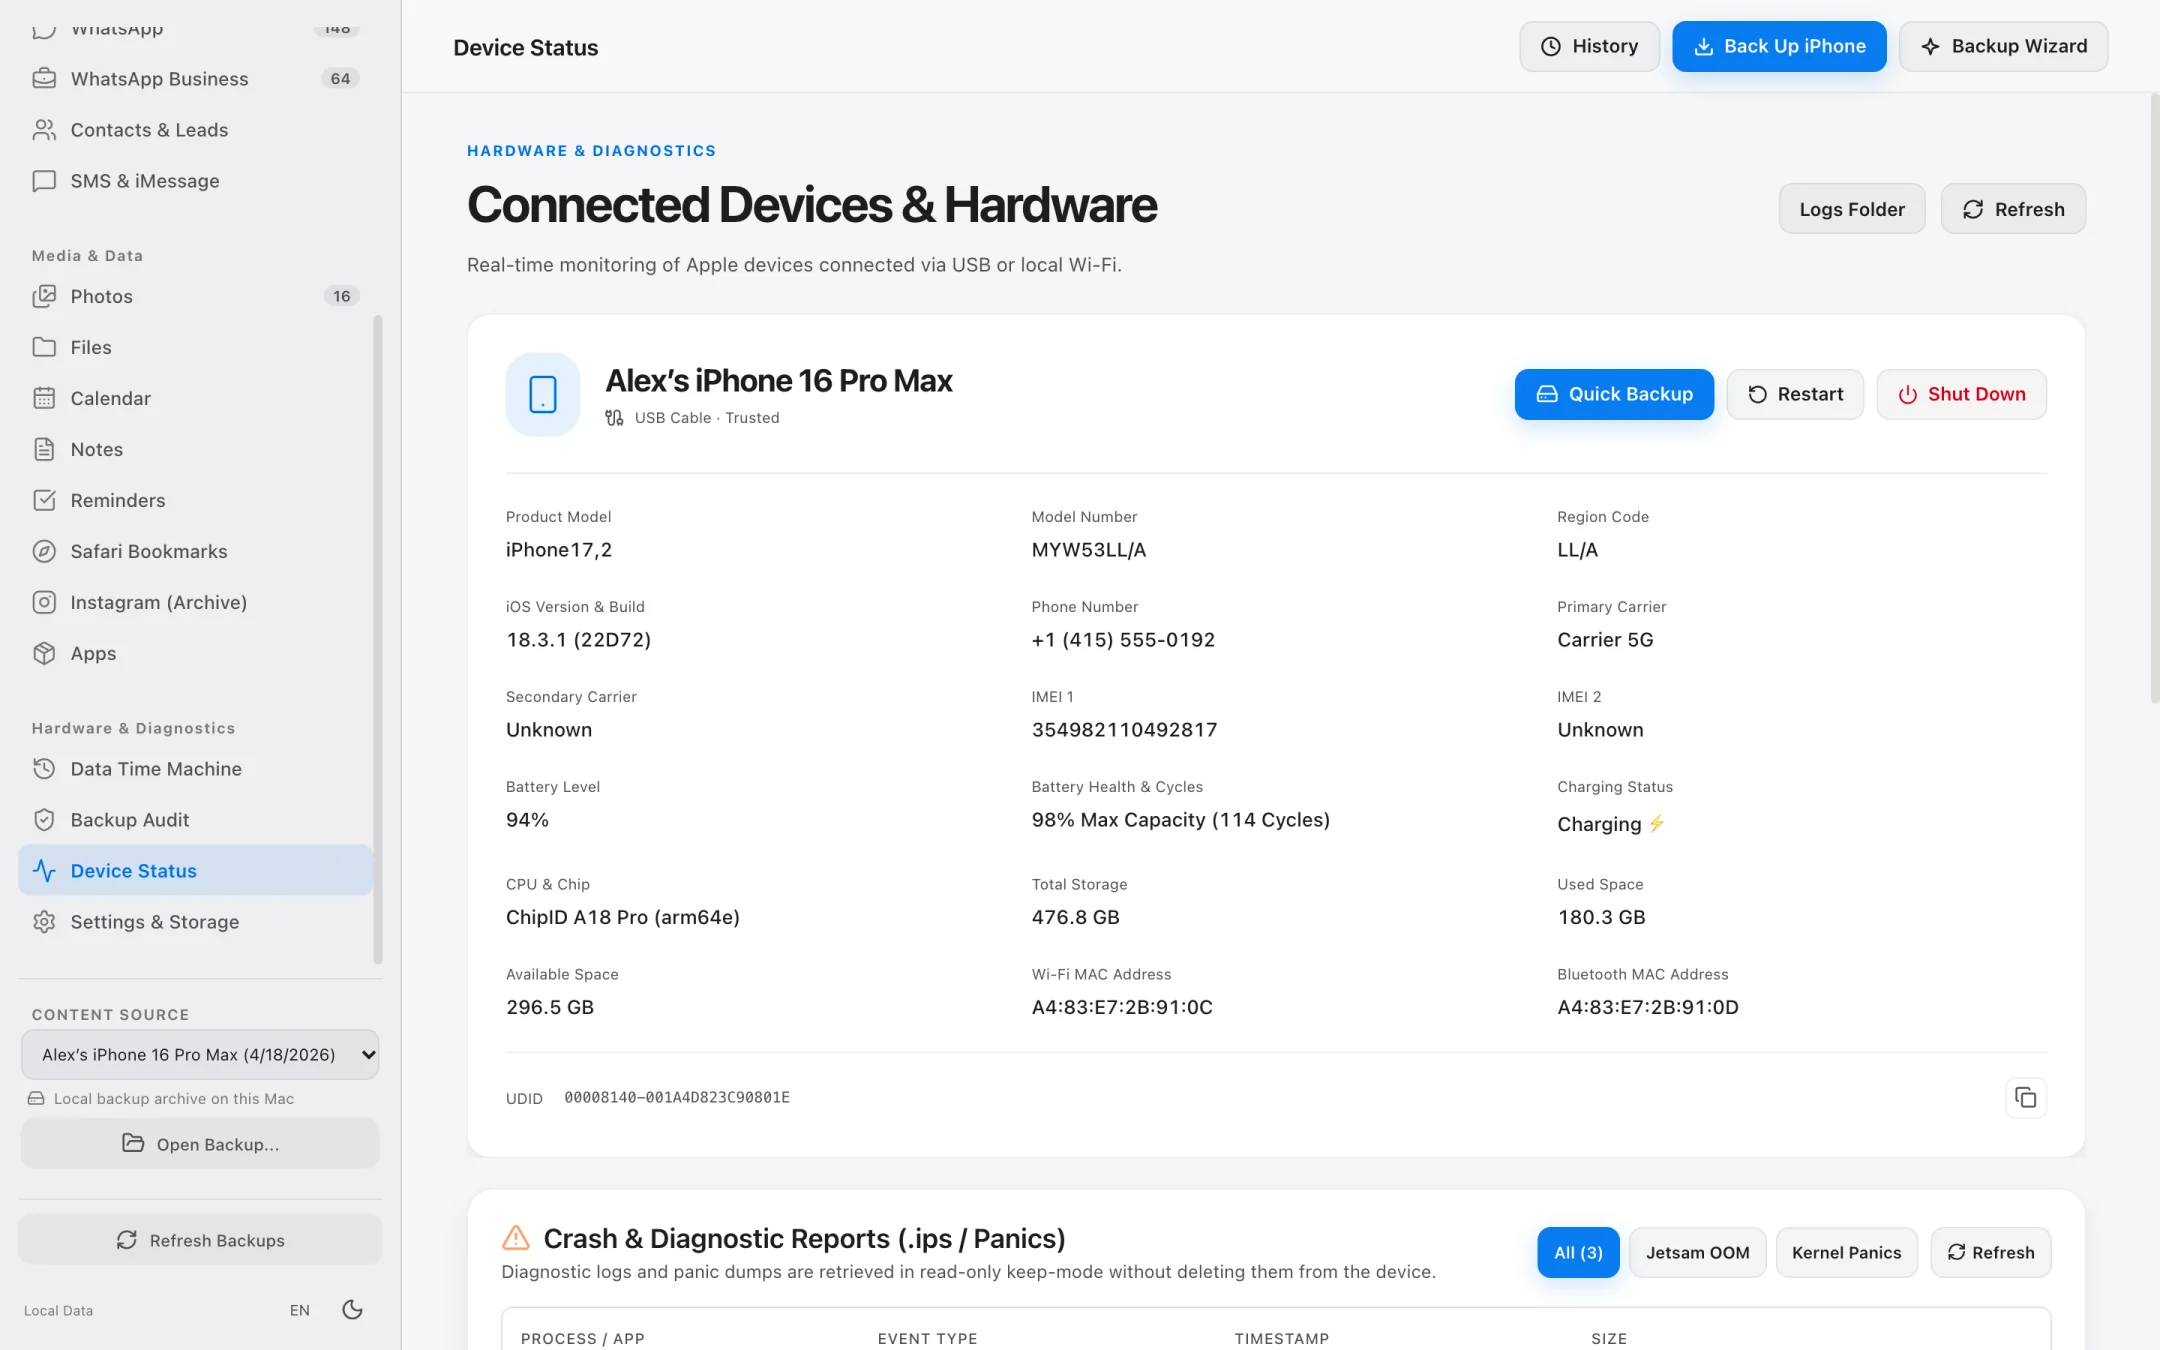Screen dimensions: 2160x1350
Task: Refresh the Connected Devices list
Action: tap(2013, 209)
